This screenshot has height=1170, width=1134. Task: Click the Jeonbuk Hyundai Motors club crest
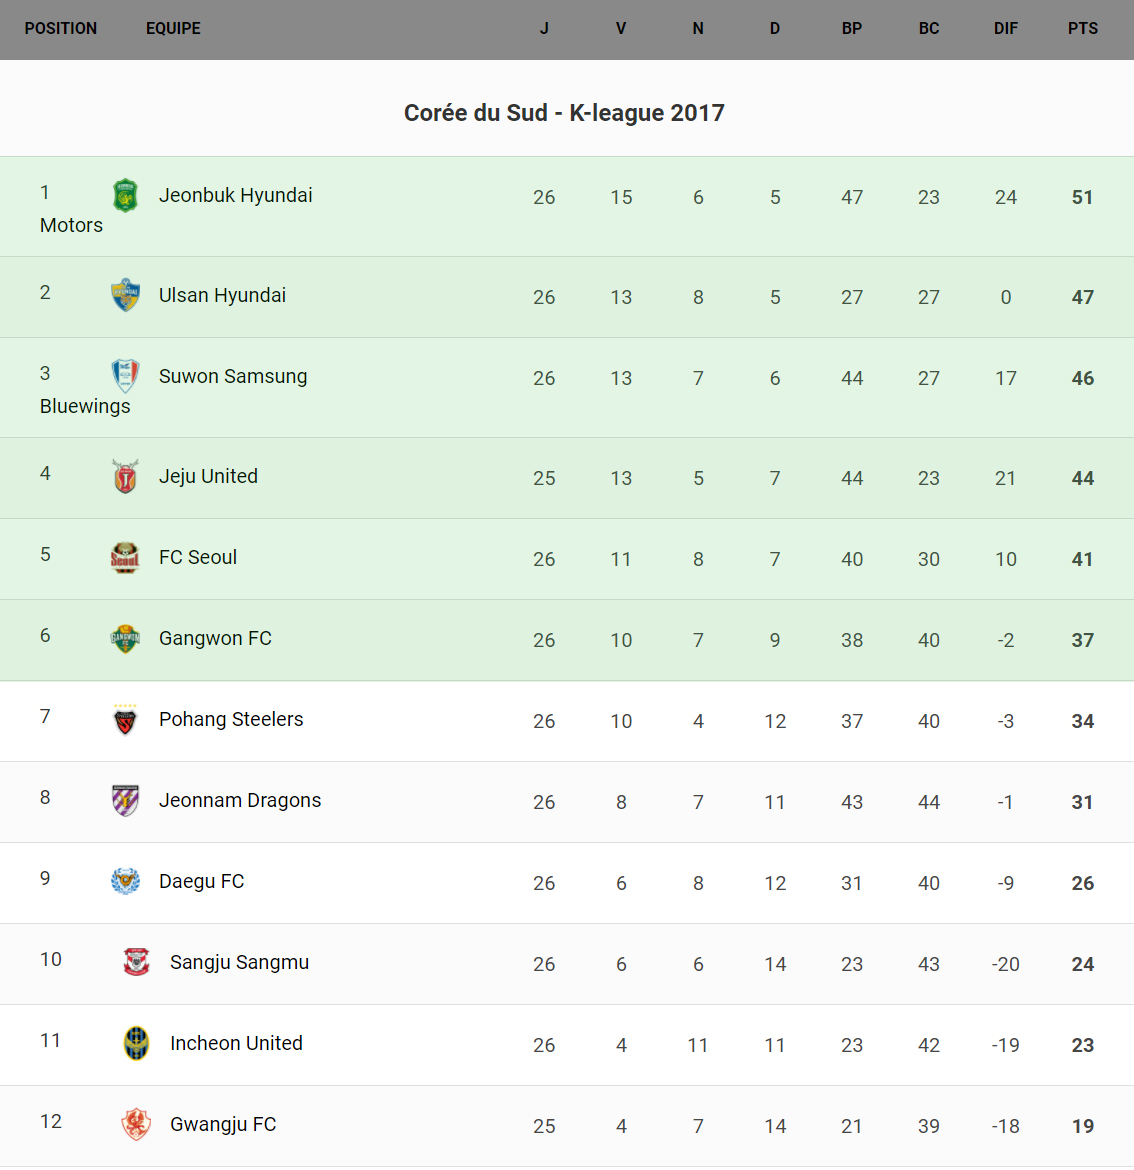coord(125,195)
